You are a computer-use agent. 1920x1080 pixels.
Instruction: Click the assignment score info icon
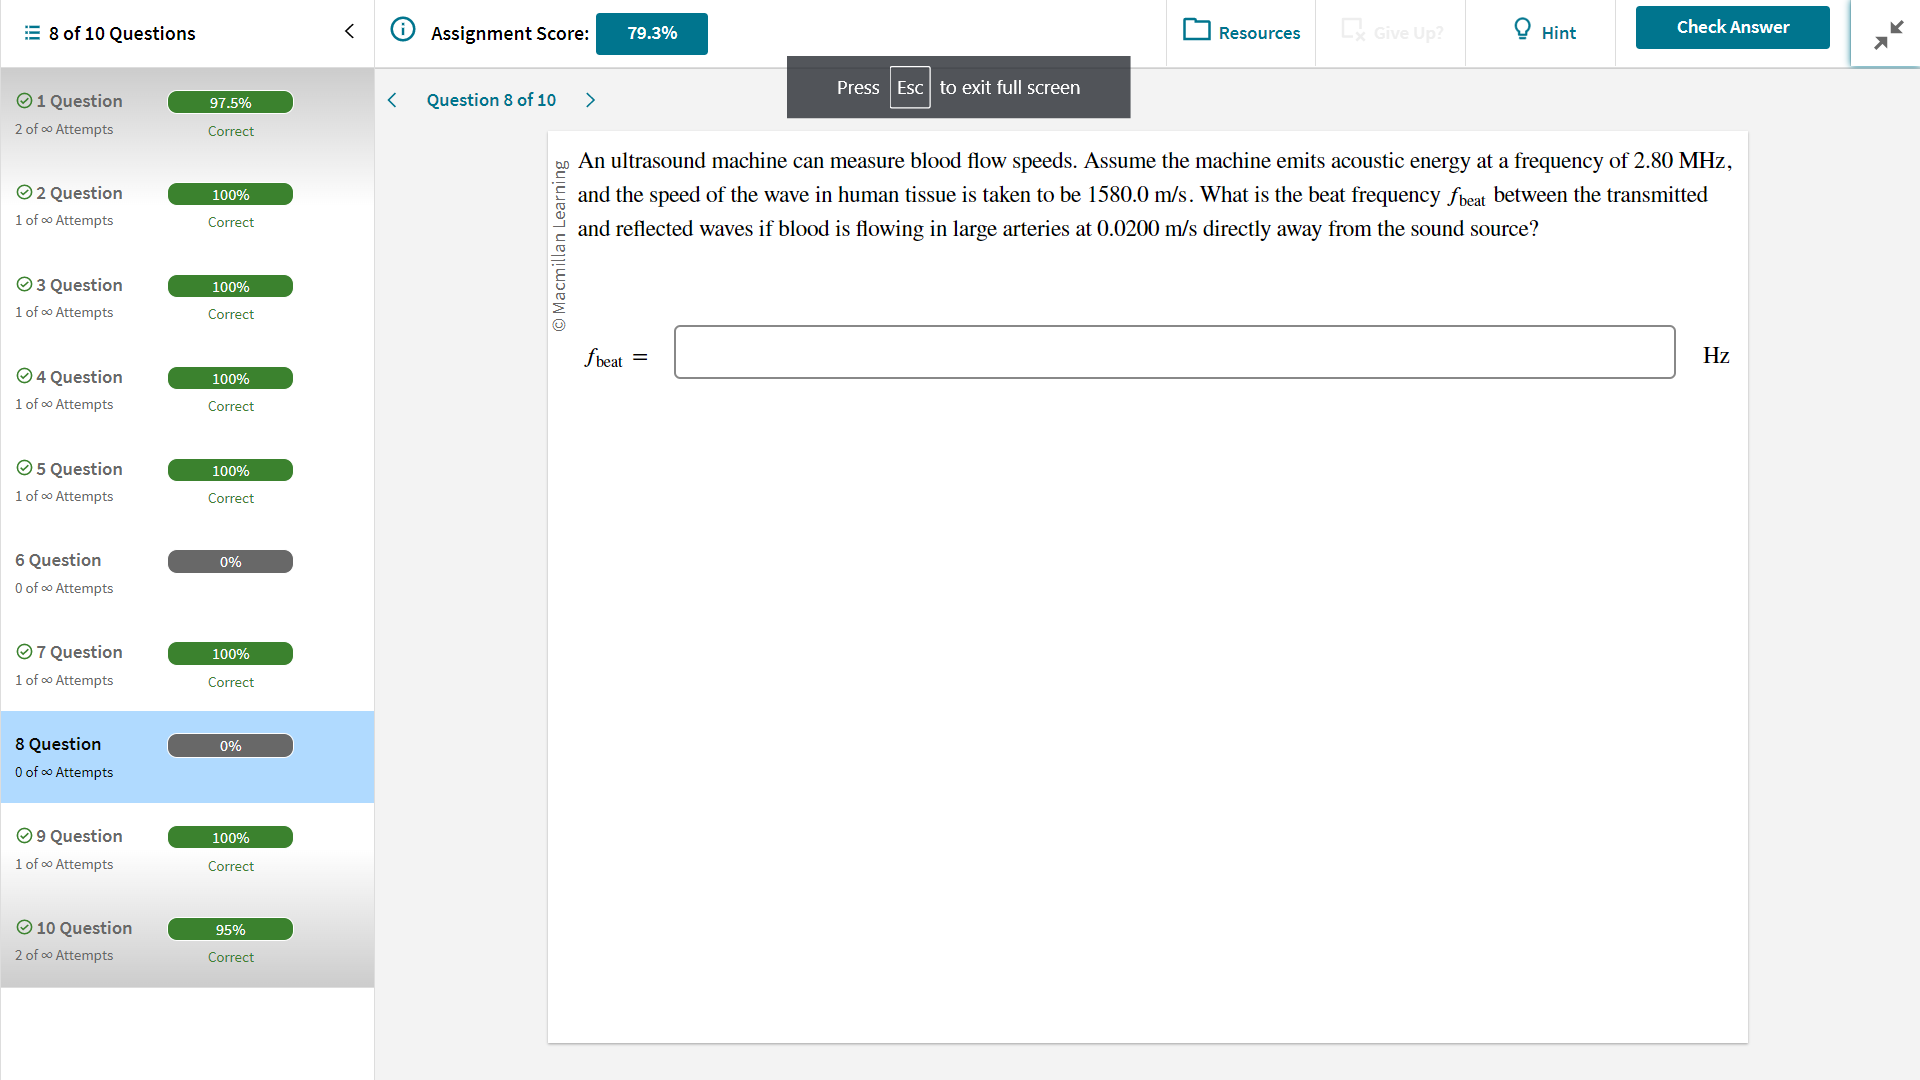pos(402,30)
